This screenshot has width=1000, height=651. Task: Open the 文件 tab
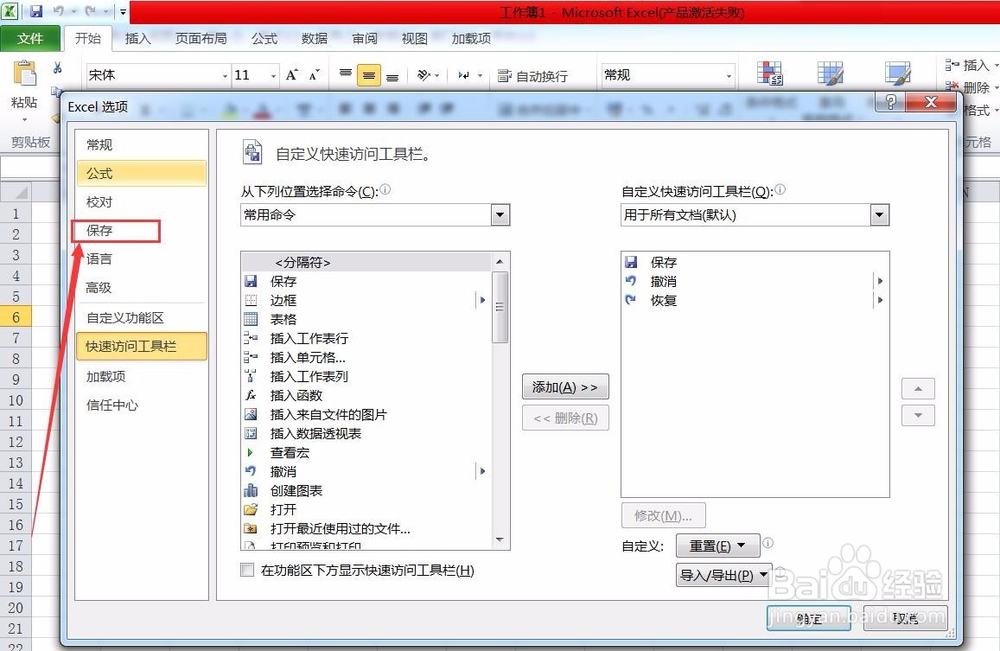tap(30, 38)
